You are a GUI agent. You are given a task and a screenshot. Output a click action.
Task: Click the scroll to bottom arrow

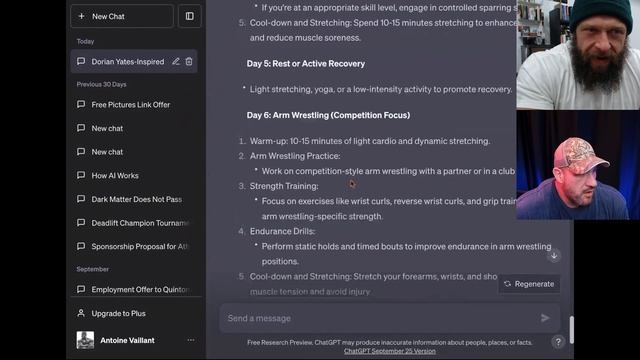(x=554, y=256)
